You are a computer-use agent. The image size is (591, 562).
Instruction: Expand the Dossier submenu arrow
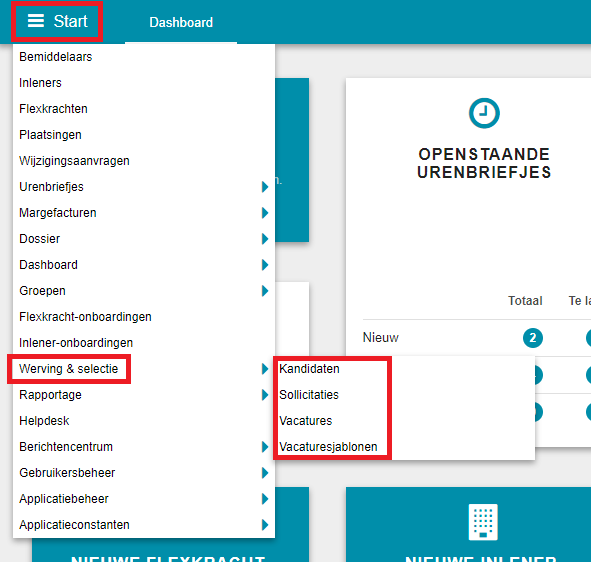click(x=265, y=239)
